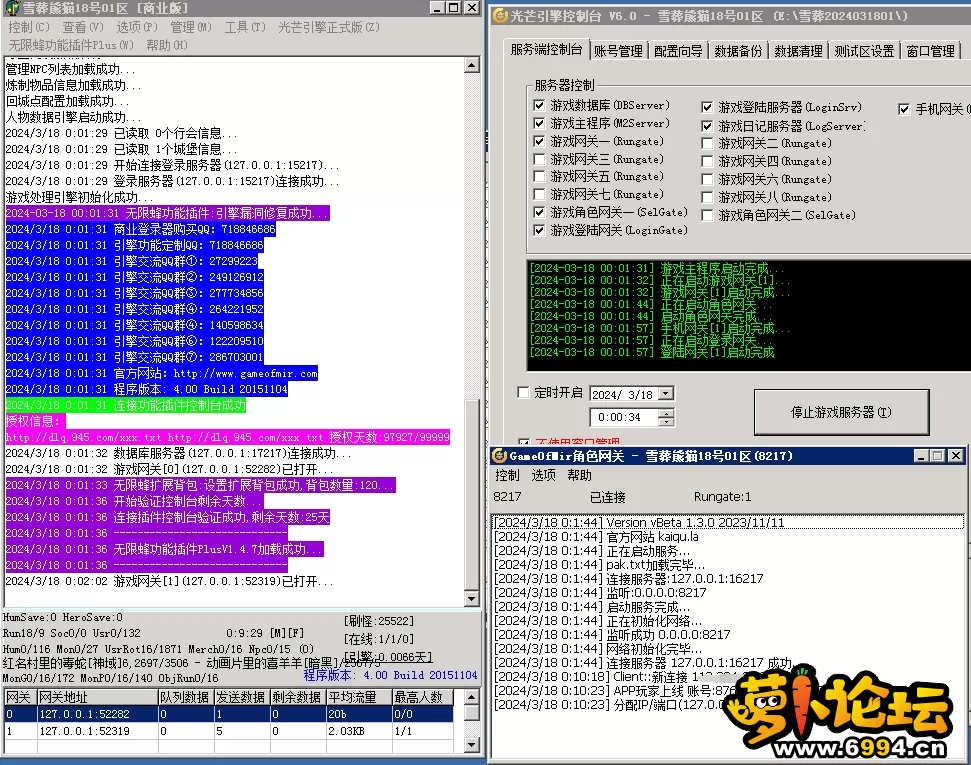Open the 控制 menu in the 角色网关 window

pyautogui.click(x=507, y=475)
